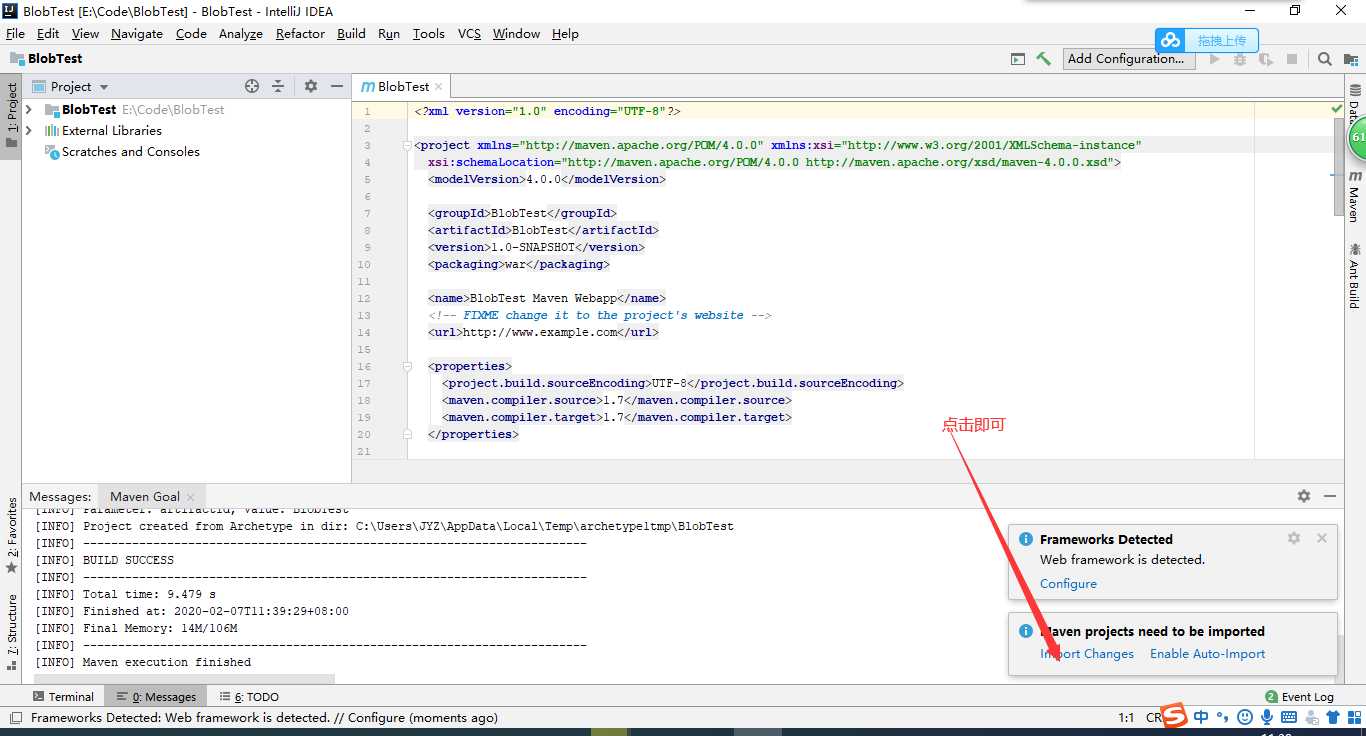This screenshot has height=736, width=1366.
Task: Open Search Everywhere magnifier icon
Action: click(1324, 59)
